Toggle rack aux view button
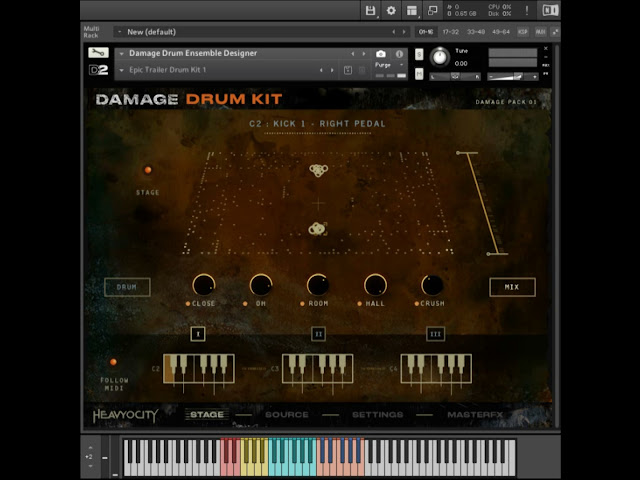 540,32
